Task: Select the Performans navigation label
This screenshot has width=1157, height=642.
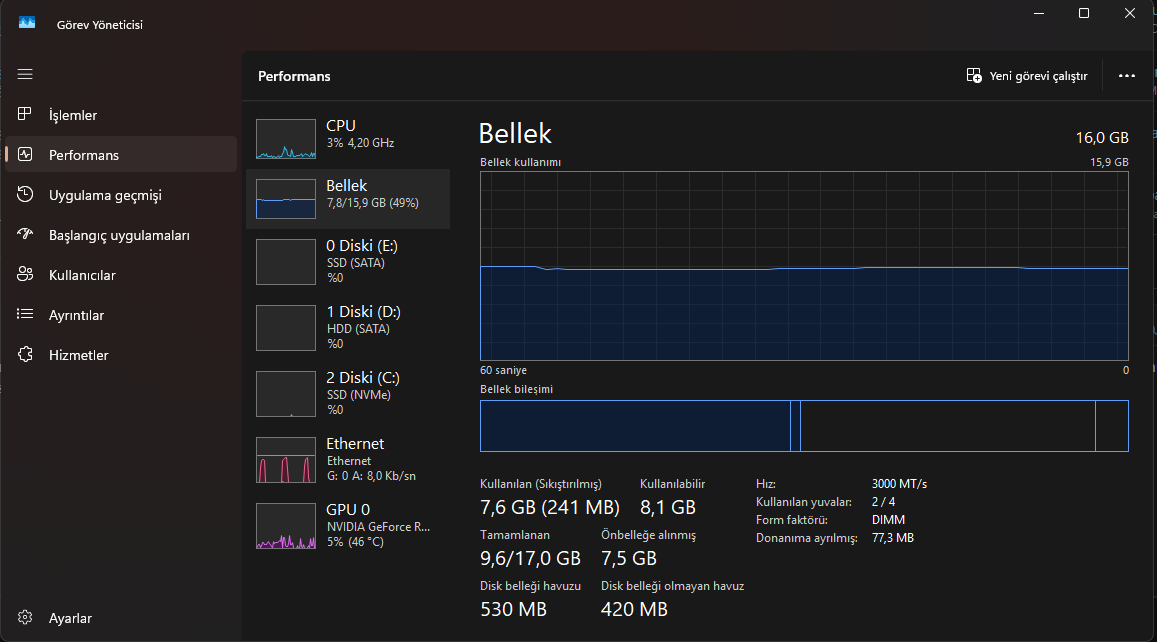Action: [83, 155]
